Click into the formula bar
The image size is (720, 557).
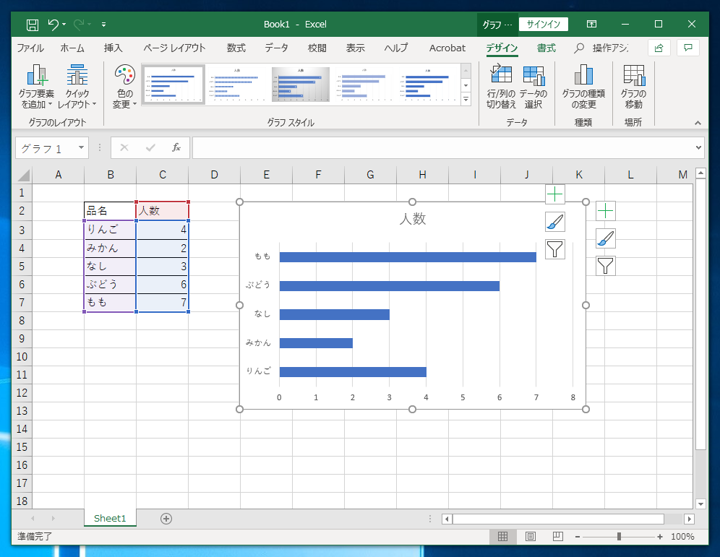click(x=443, y=148)
